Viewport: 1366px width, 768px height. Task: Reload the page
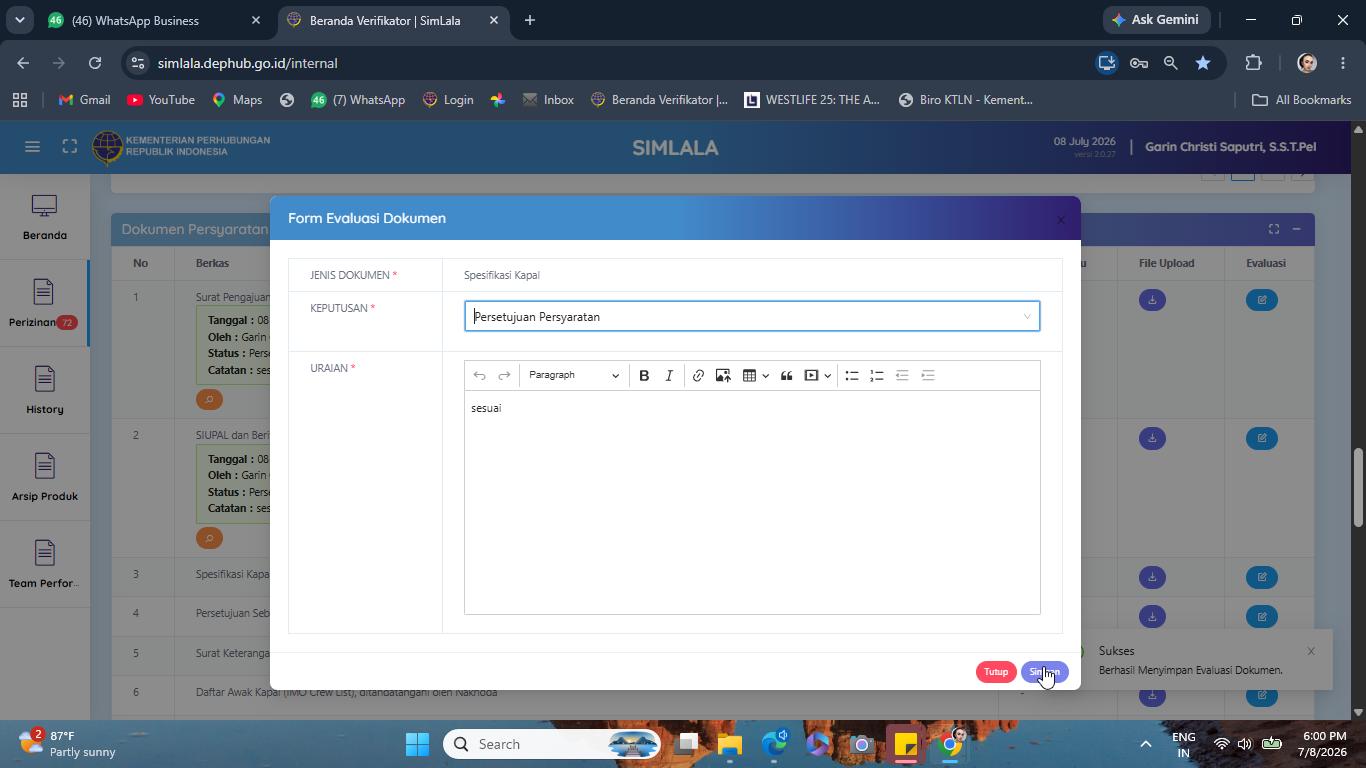point(95,63)
